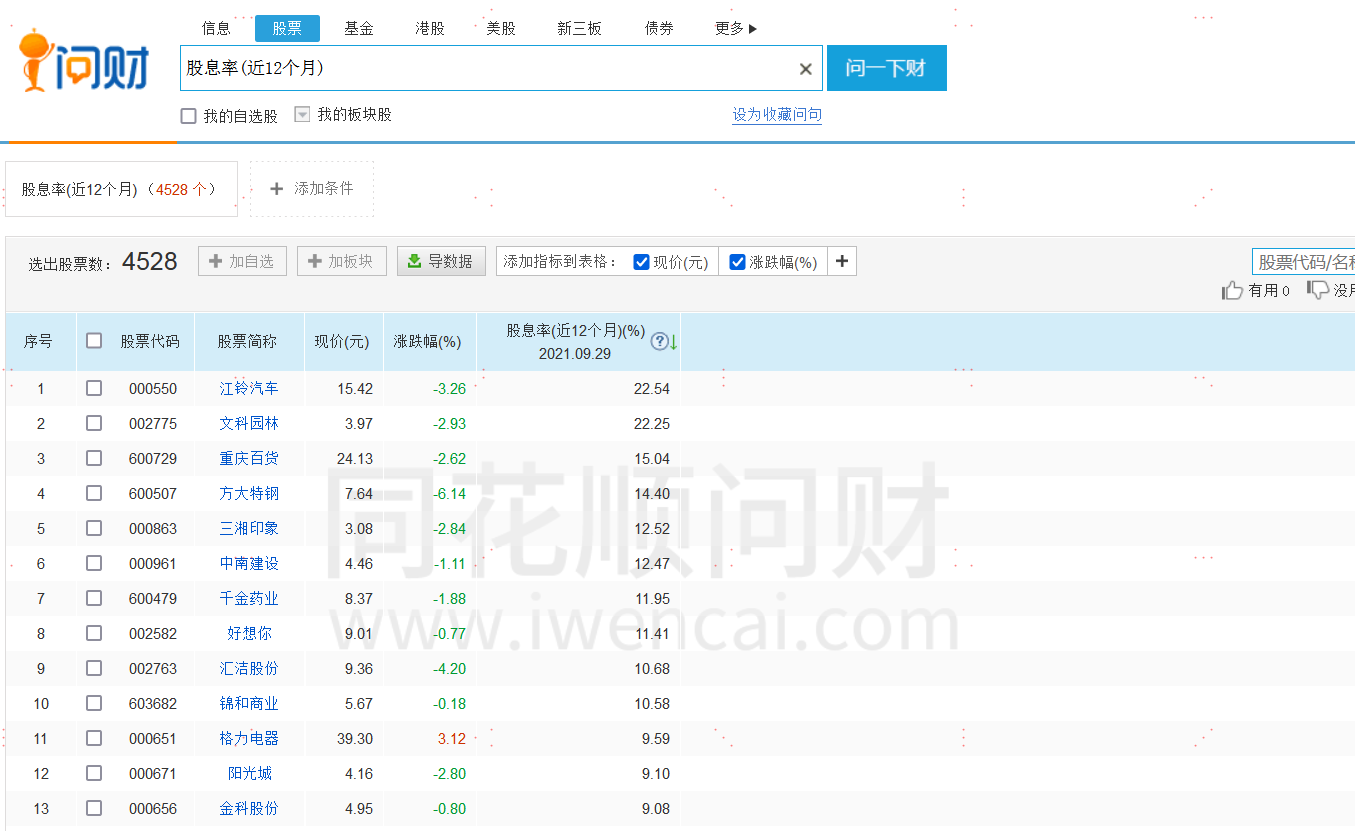This screenshot has width=1355, height=831.
Task: Open the help icon beside 股息率 header
Action: (x=659, y=341)
